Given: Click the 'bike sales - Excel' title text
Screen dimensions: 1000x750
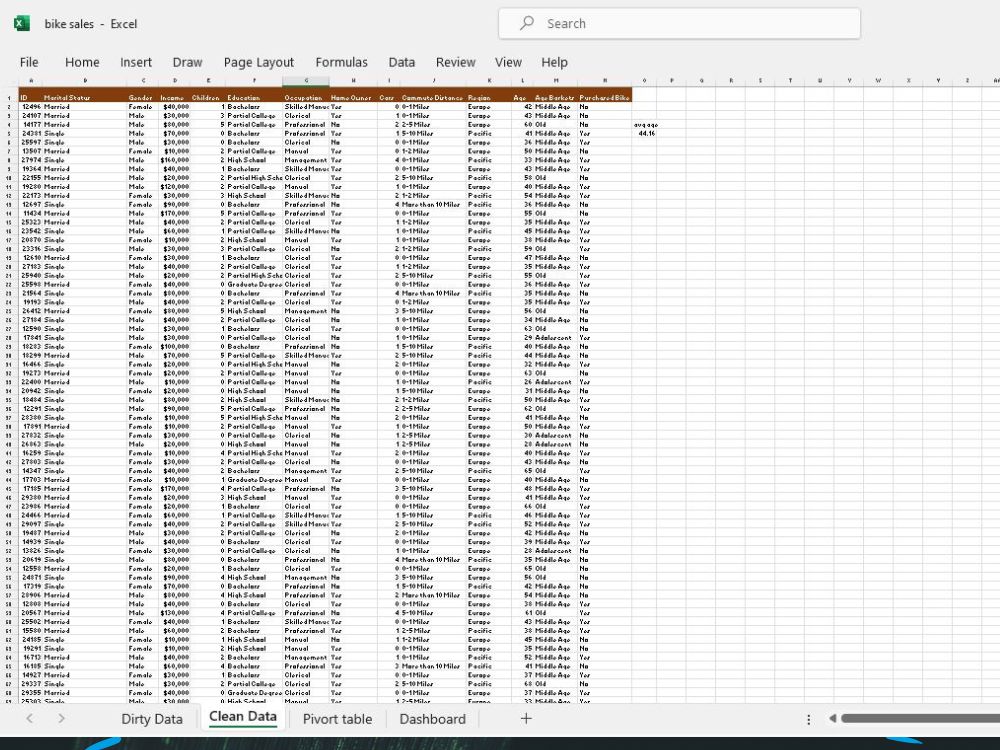Looking at the screenshot, I should point(91,24).
